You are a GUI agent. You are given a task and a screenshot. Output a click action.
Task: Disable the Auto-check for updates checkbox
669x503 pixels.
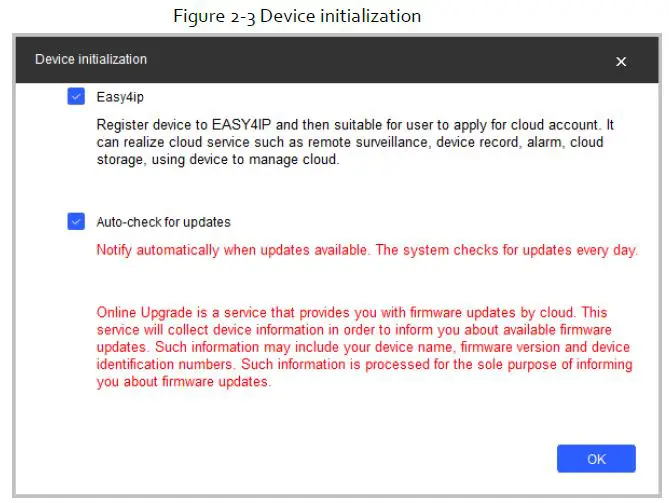(x=76, y=221)
